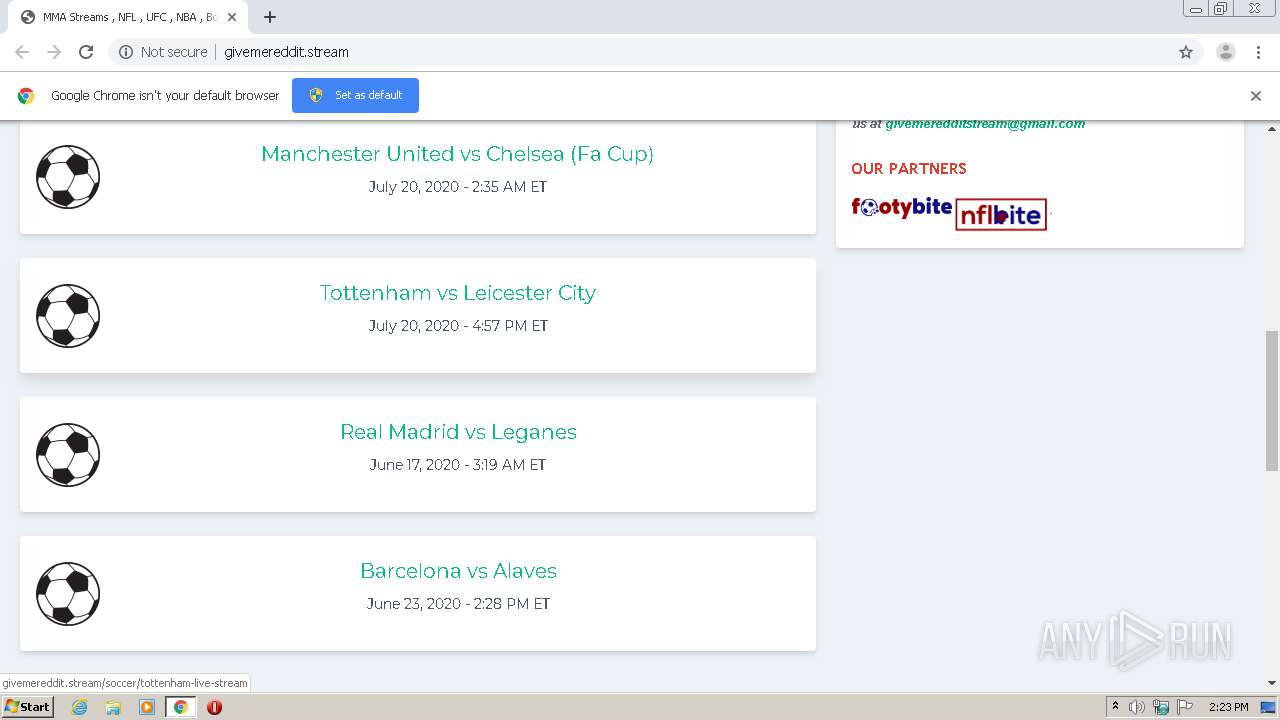Viewport: 1280px width, 720px height.
Task: Open the Chrome profile avatar icon
Action: point(1226,52)
